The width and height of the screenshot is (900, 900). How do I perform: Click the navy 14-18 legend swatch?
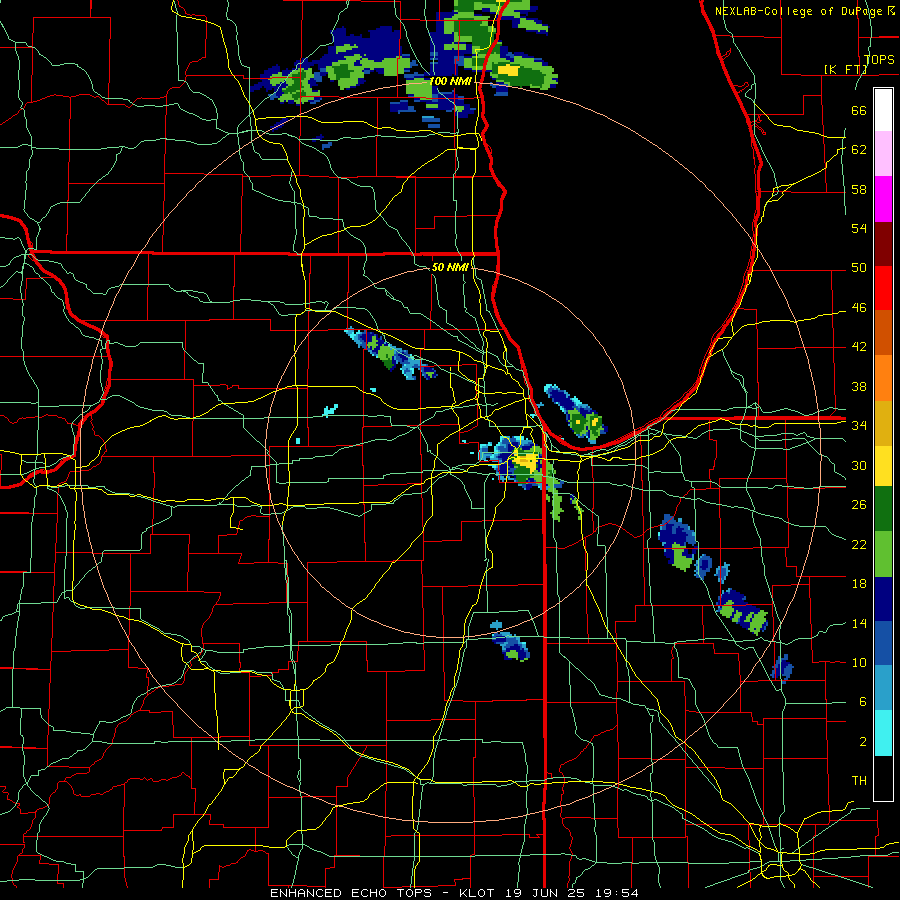coord(883,599)
